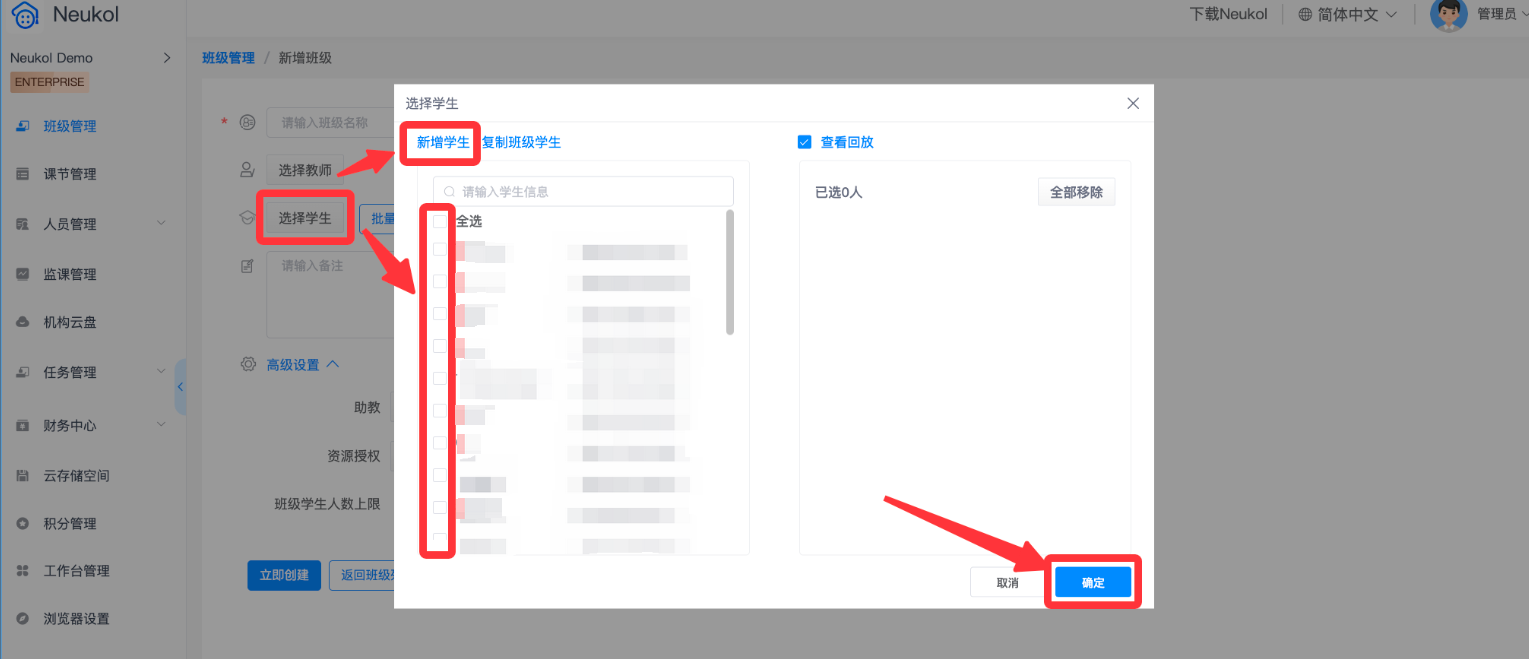Screen dimensions: 1529x659
Task: Select 班级管理 in the sidebar
Action: (x=70, y=126)
